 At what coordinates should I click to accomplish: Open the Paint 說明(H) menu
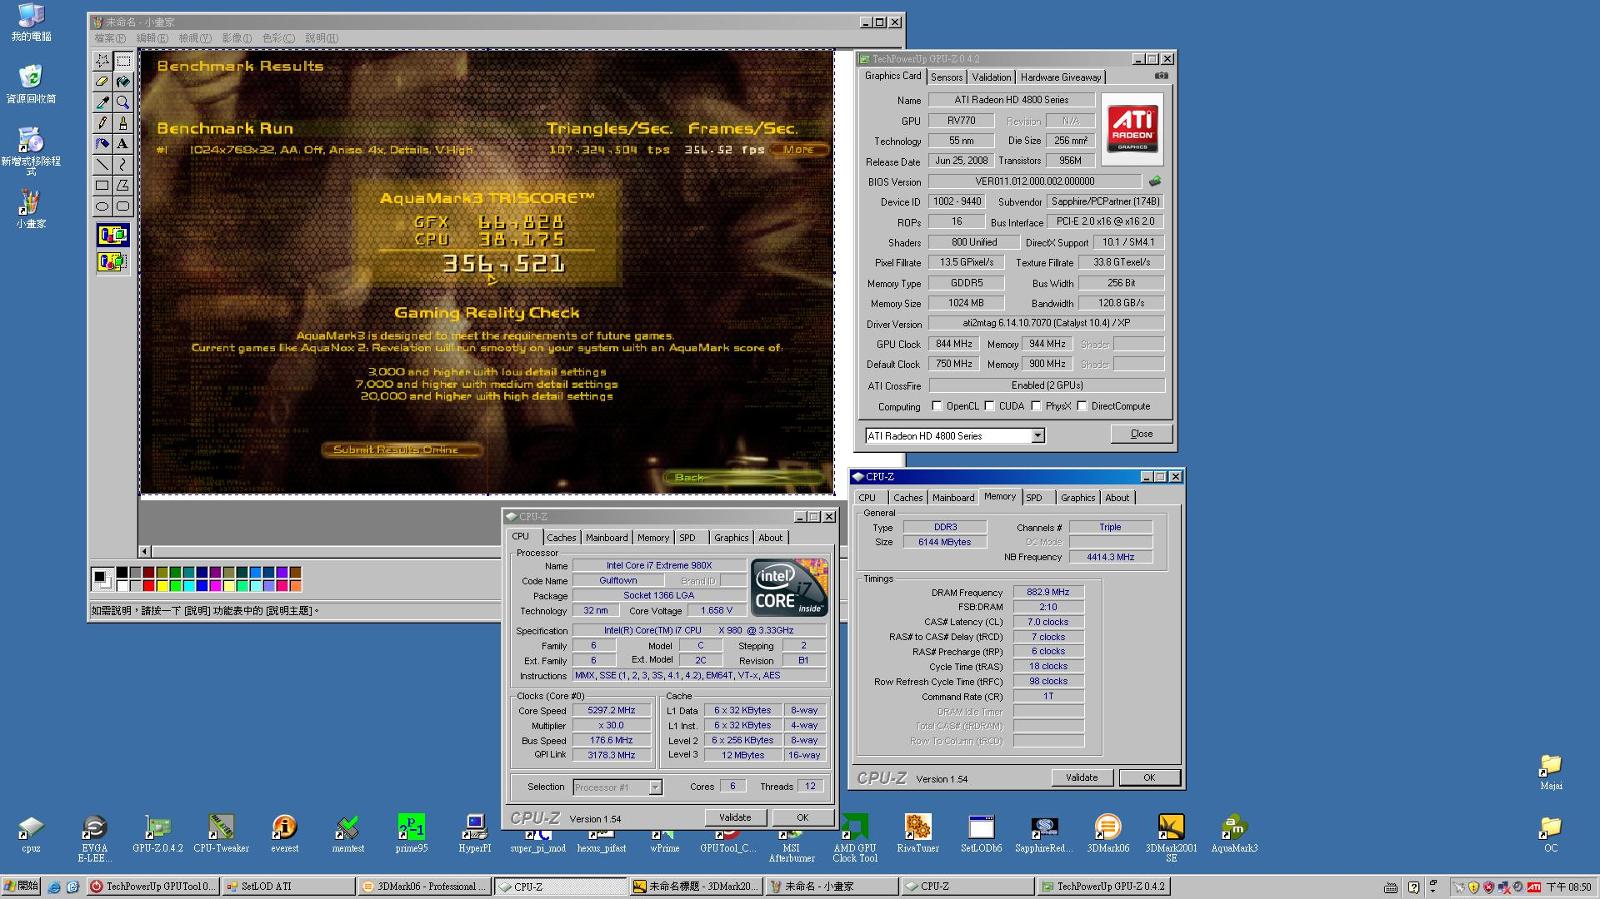[x=321, y=38]
